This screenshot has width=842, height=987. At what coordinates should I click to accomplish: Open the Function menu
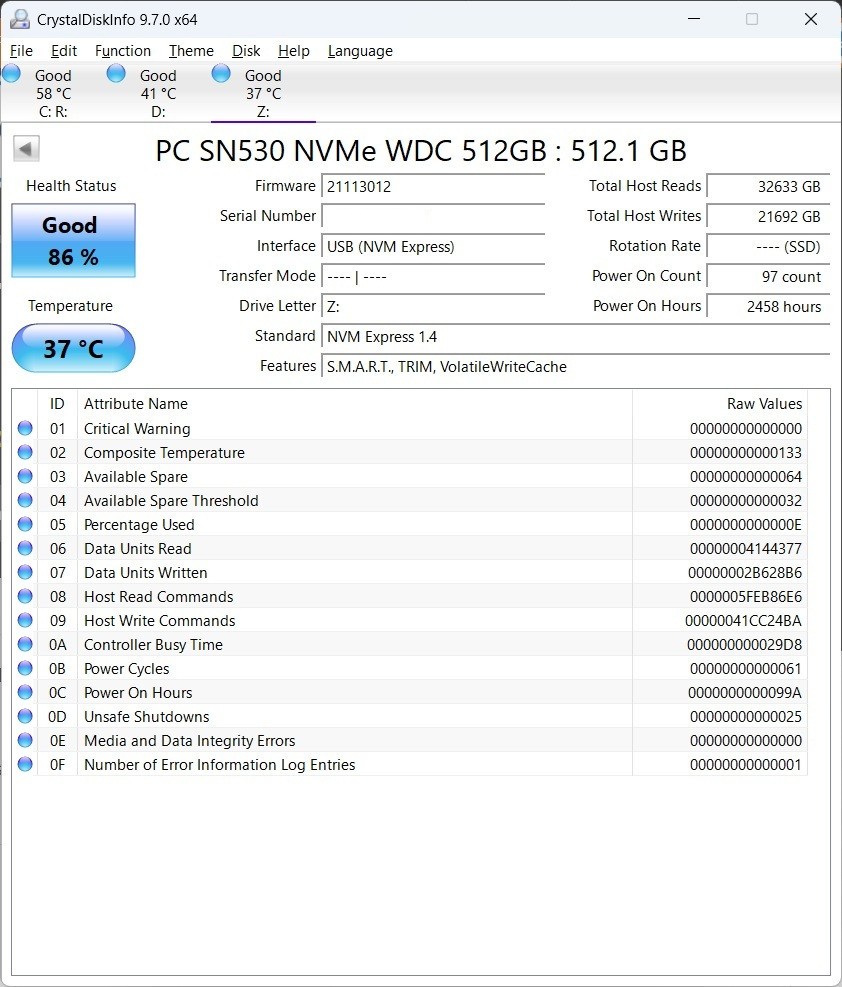(x=123, y=51)
